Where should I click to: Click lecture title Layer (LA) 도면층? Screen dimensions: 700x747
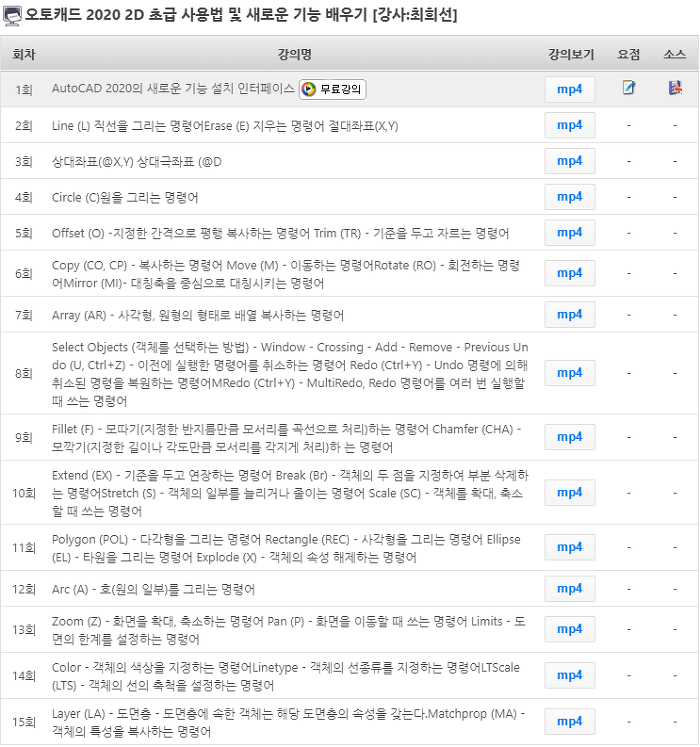coord(288,722)
